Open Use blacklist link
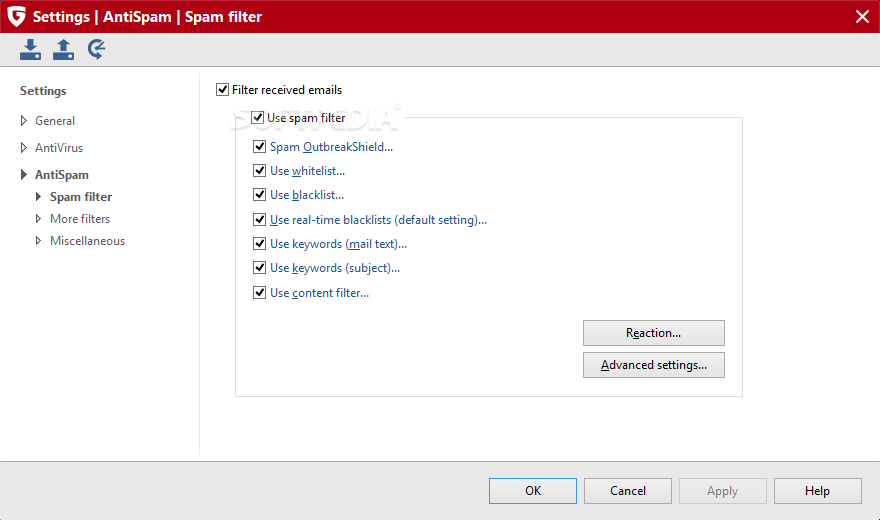Screen dimensions: 880x520 point(307,195)
